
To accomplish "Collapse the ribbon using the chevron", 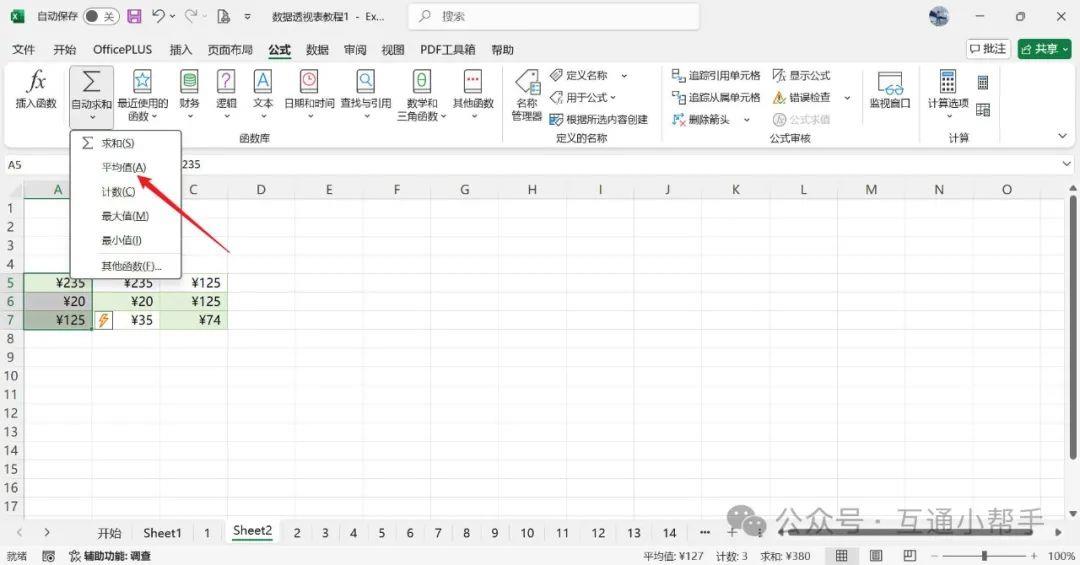I will [x=1062, y=136].
